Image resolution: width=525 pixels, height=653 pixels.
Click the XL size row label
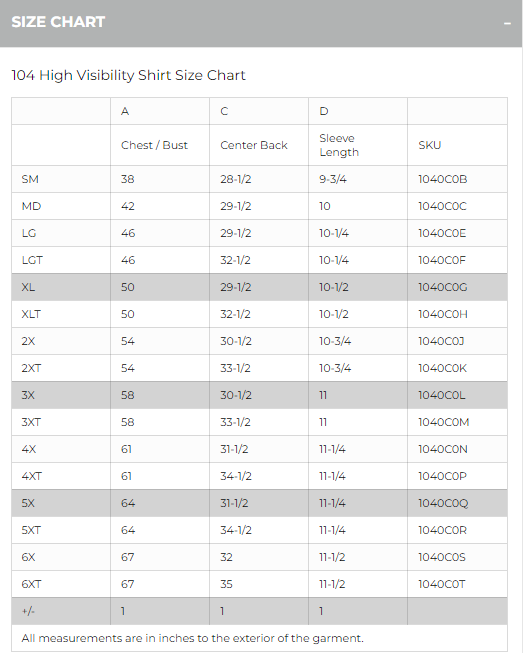click(28, 287)
